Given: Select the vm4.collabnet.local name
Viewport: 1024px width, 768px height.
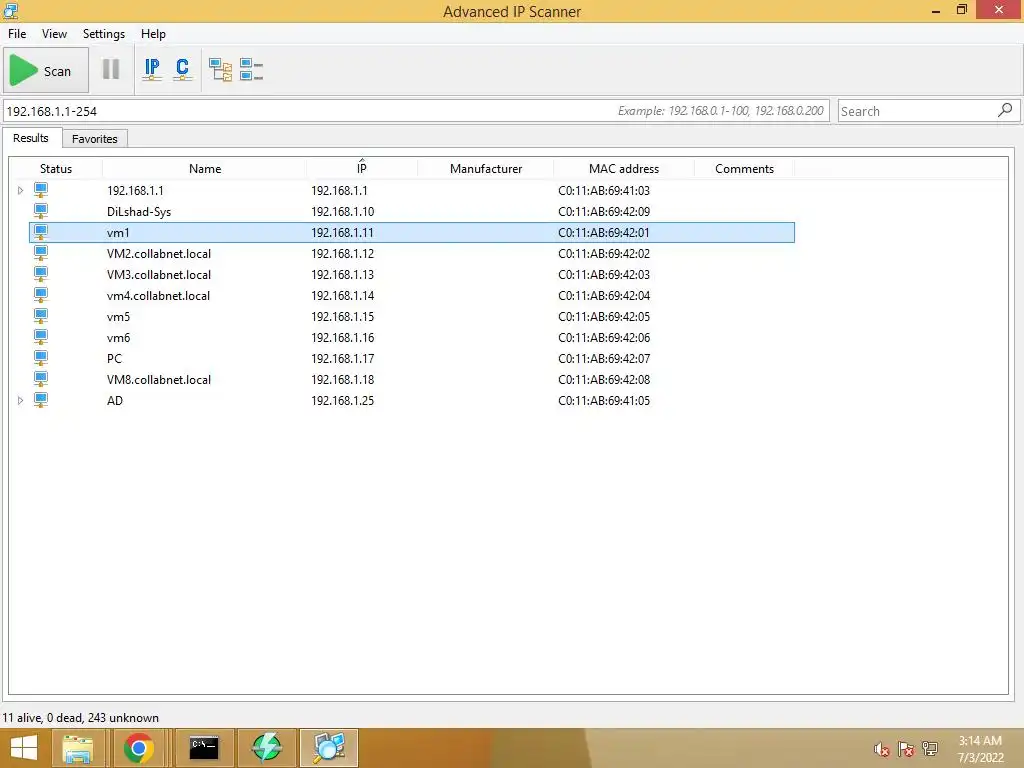Looking at the screenshot, I should click(159, 296).
